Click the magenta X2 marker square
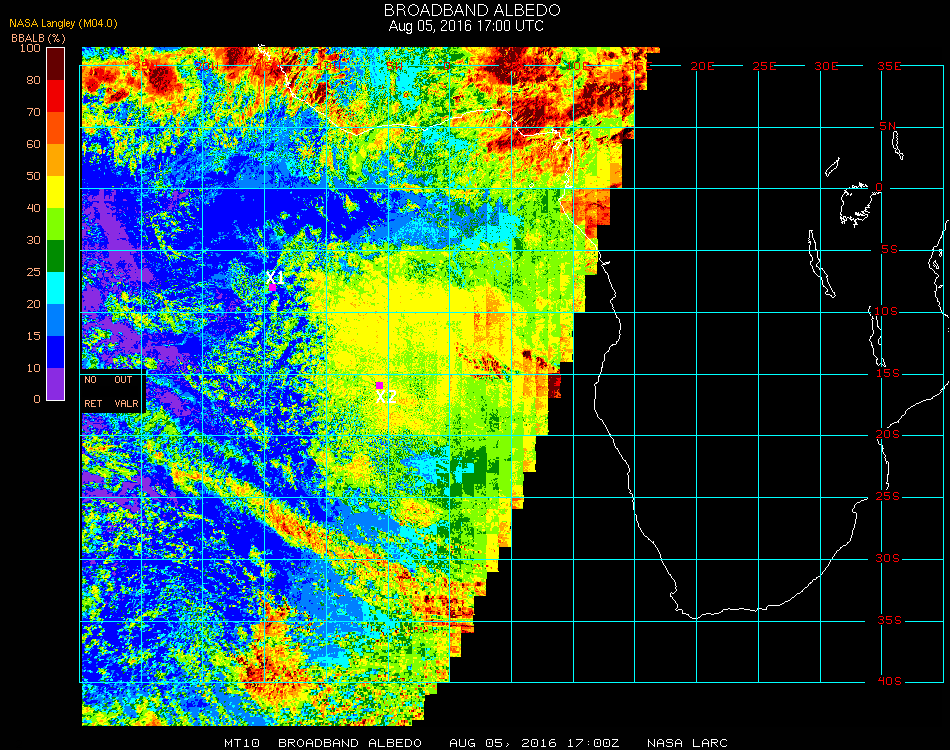This screenshot has width=950, height=750. 379,385
